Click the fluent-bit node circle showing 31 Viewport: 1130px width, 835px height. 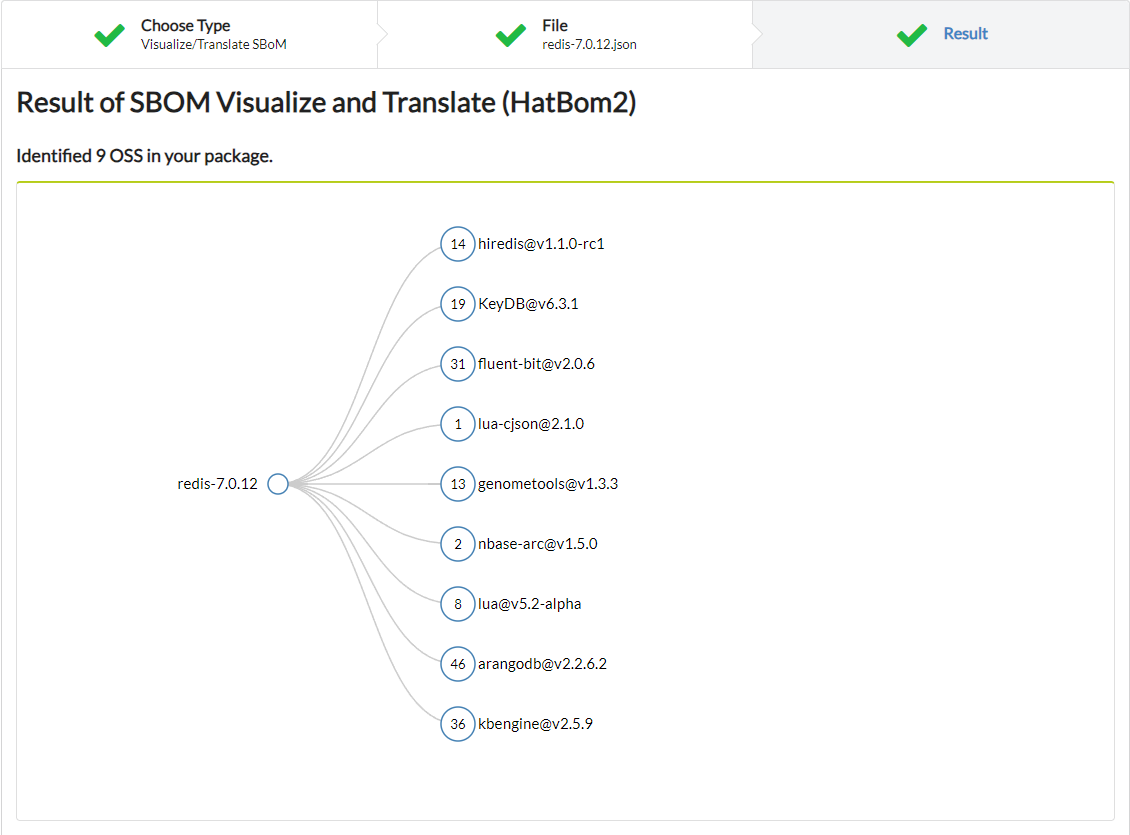458,364
